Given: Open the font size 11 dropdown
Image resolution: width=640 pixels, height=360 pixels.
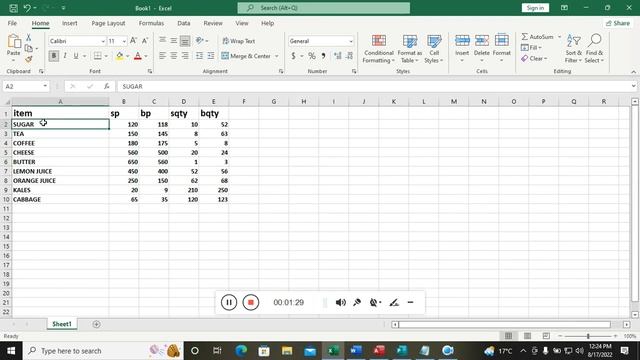Looking at the screenshot, I should tap(124, 41).
